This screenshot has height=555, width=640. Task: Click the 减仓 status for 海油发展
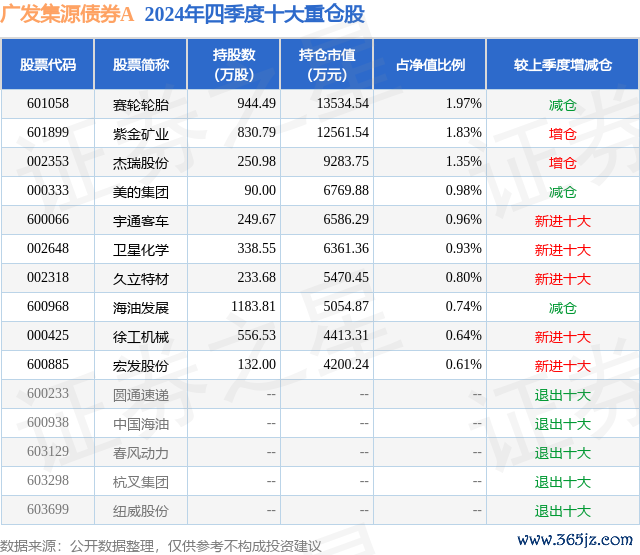click(562, 308)
